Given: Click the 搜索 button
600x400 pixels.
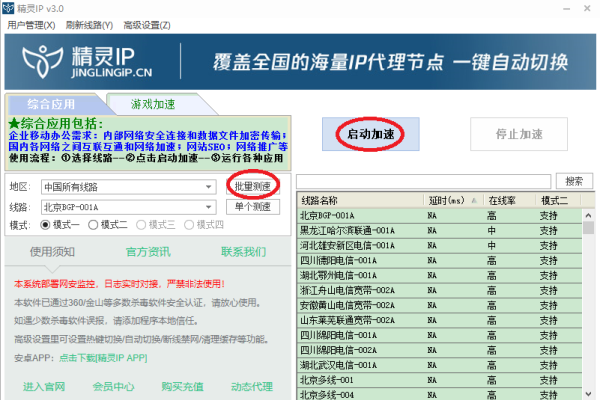Looking at the screenshot, I should tap(574, 181).
